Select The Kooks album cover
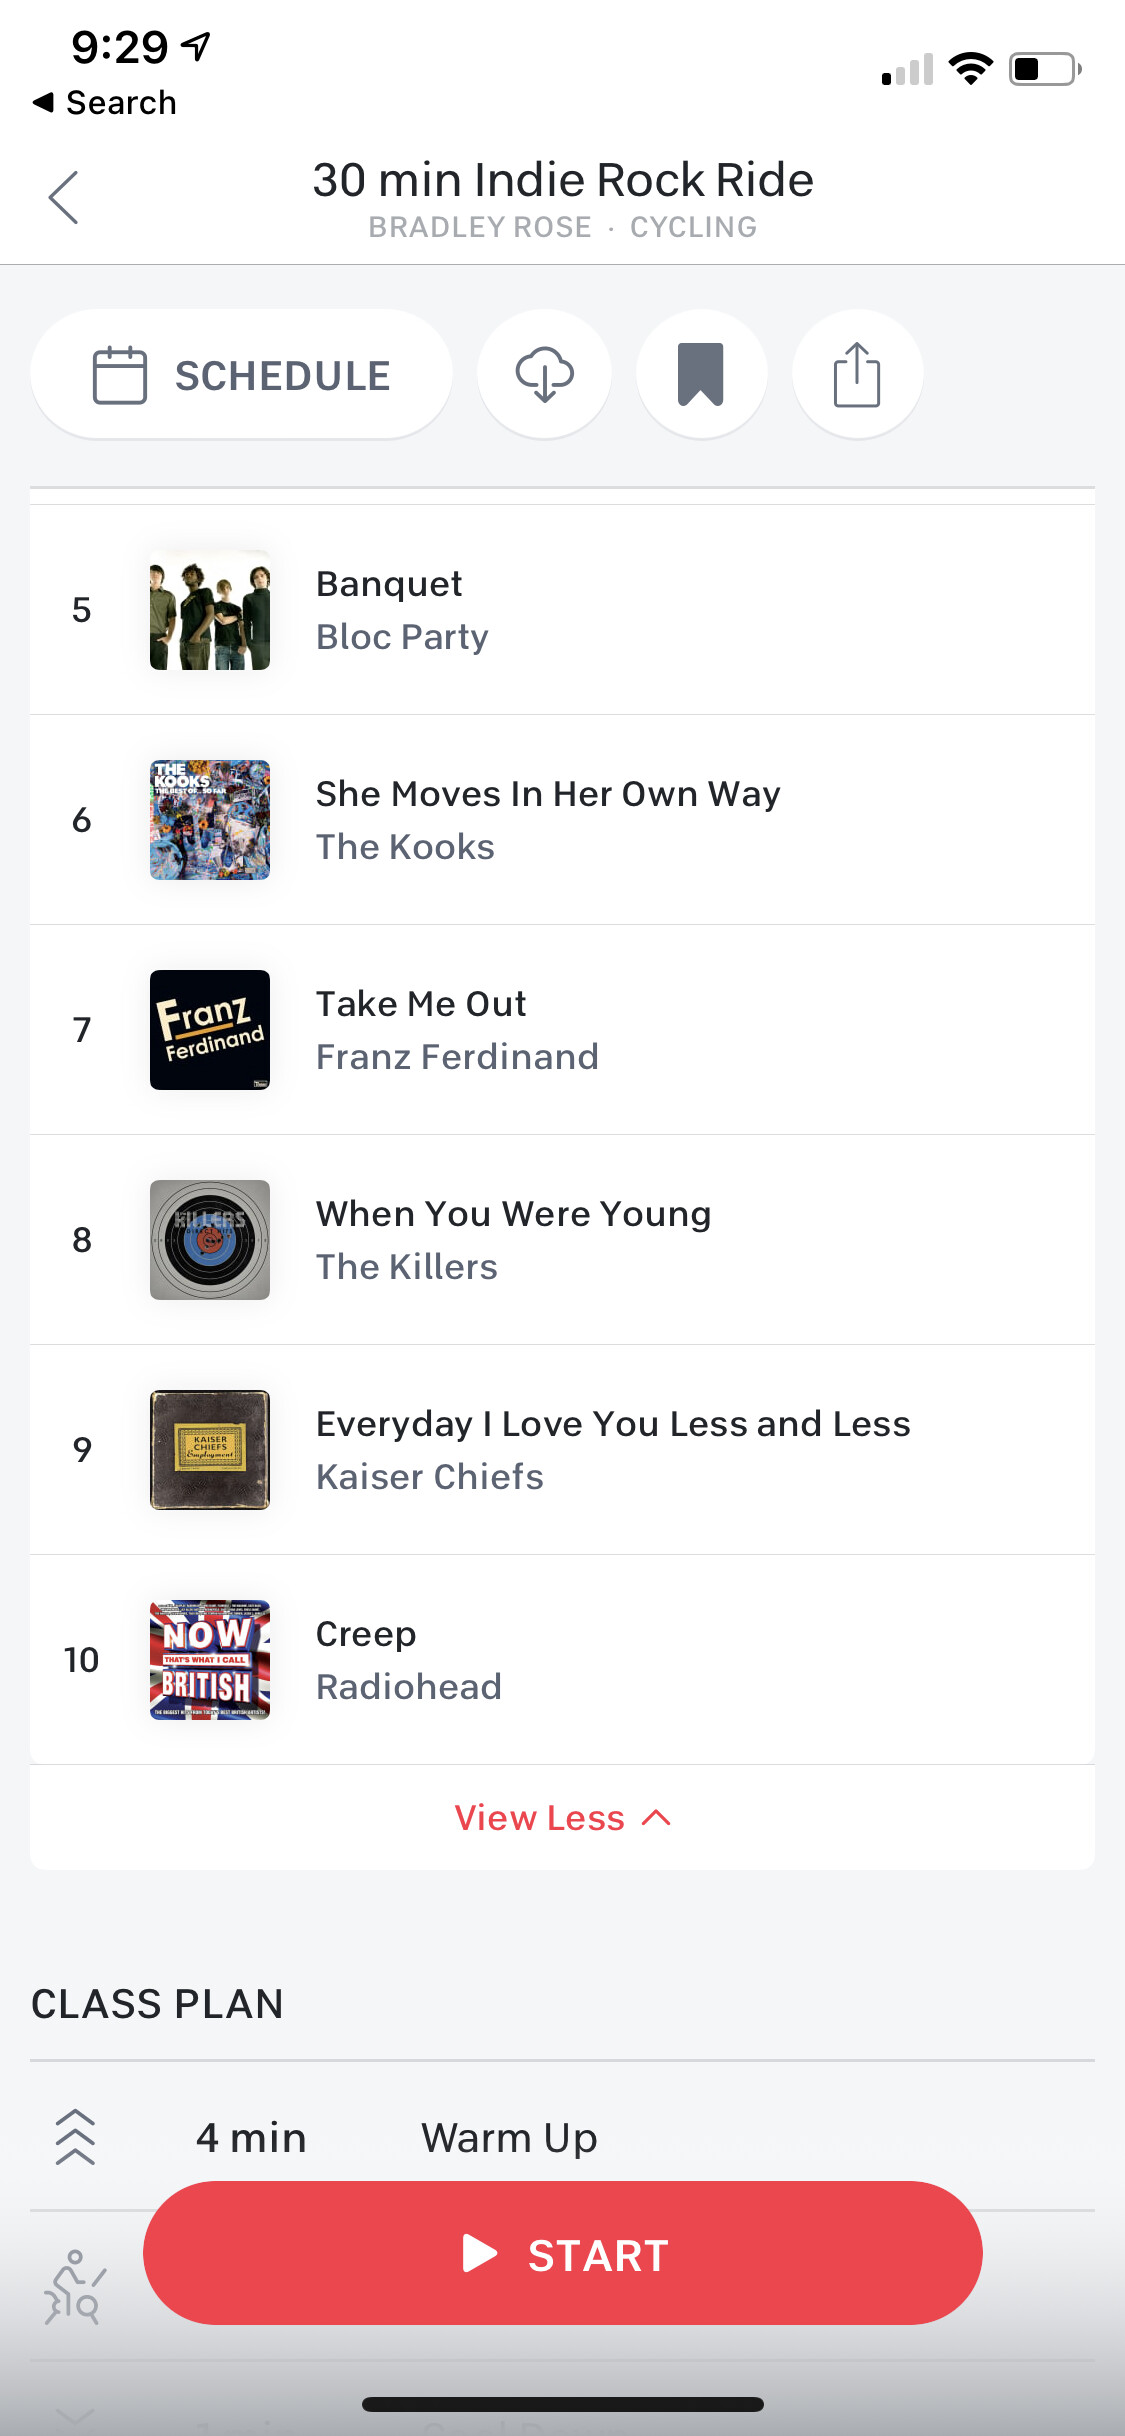1125x2436 pixels. click(210, 820)
